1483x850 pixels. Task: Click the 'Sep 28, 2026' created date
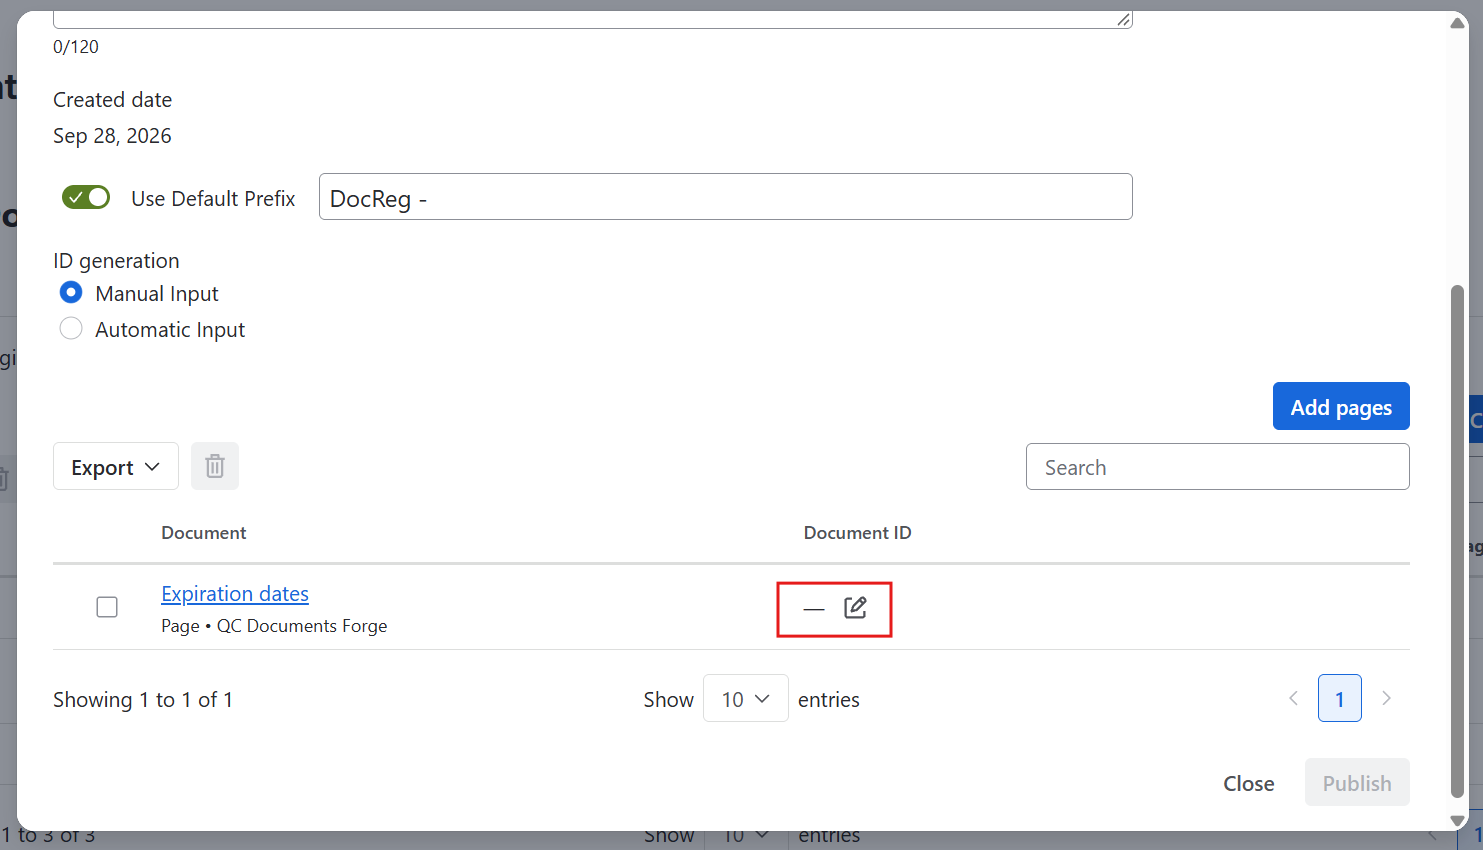pyautogui.click(x=112, y=136)
